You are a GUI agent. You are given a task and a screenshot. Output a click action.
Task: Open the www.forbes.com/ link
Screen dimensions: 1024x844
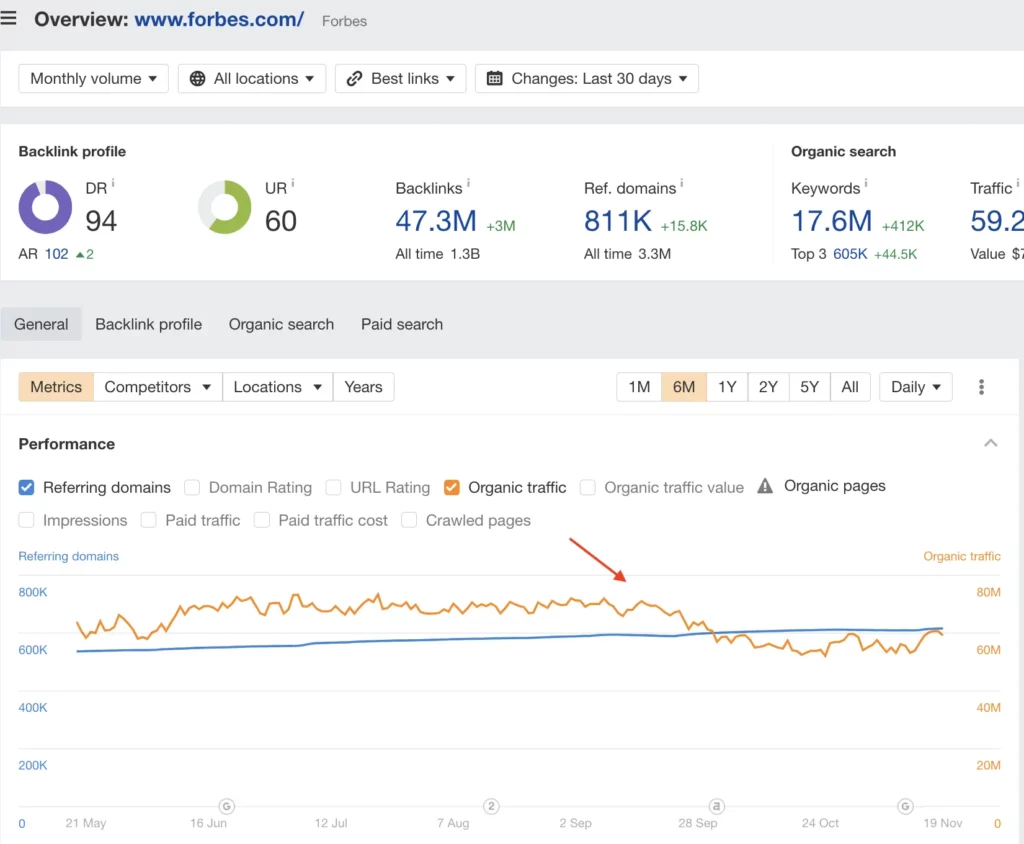click(x=219, y=19)
